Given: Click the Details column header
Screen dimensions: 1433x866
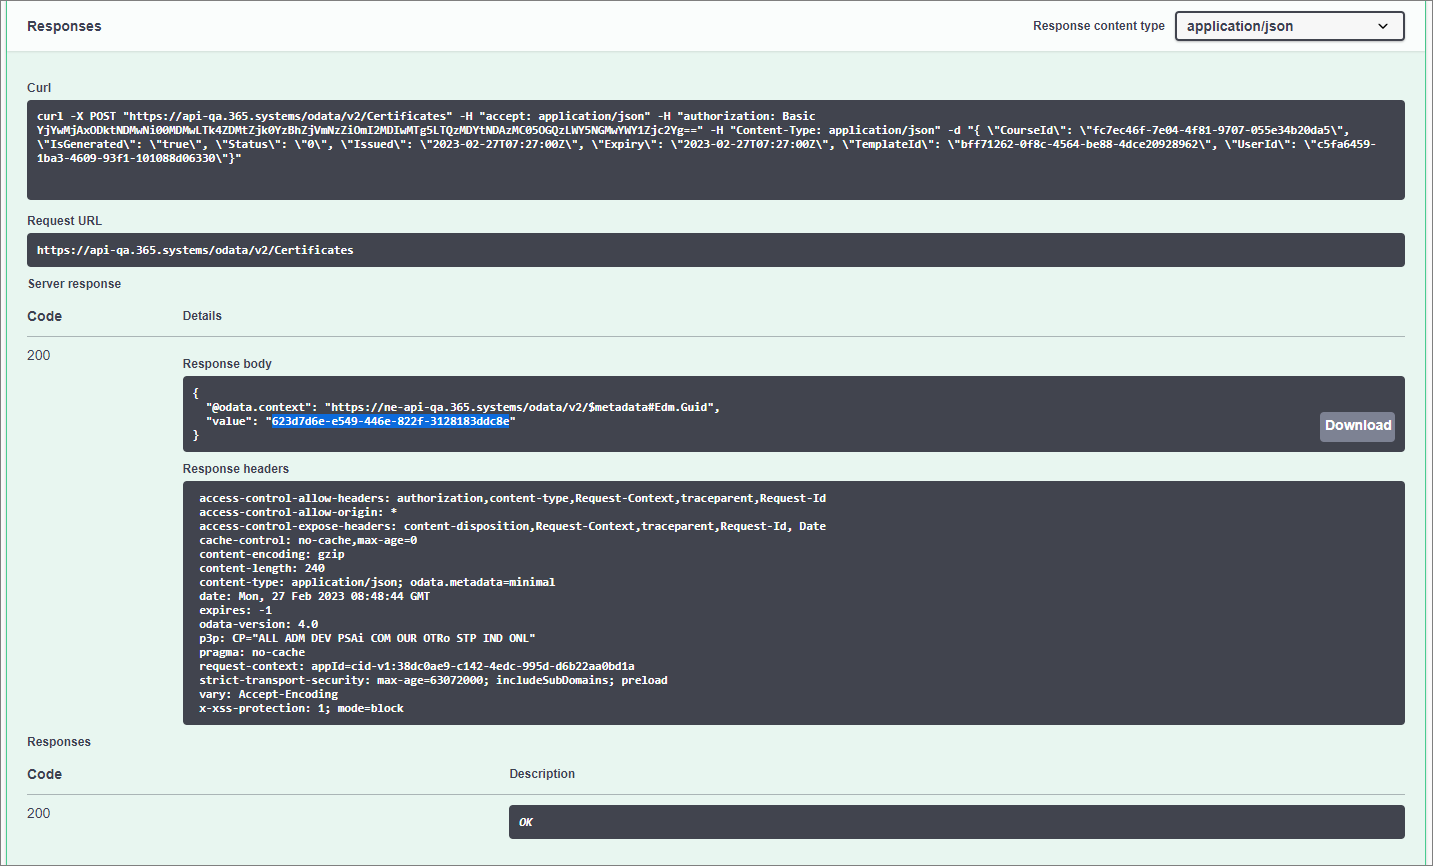Looking at the screenshot, I should tap(202, 316).
